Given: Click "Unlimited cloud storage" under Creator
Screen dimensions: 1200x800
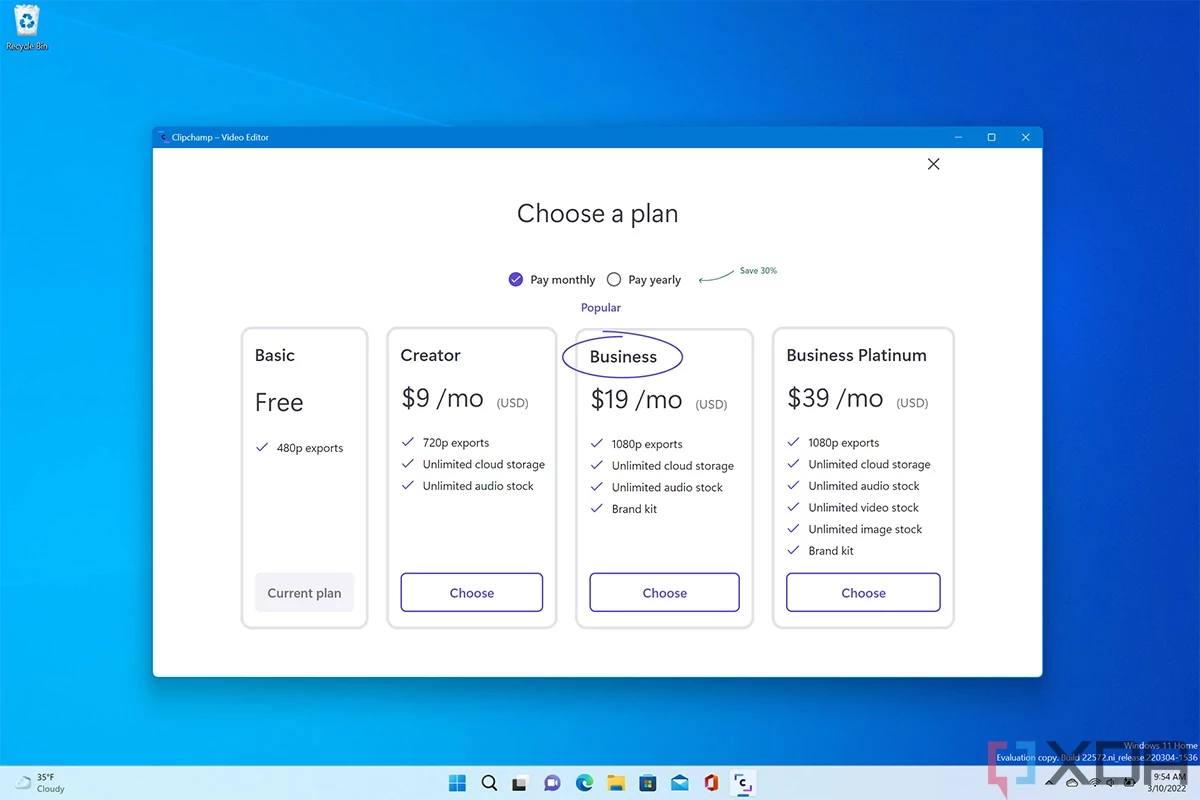Looking at the screenshot, I should click(x=484, y=465).
